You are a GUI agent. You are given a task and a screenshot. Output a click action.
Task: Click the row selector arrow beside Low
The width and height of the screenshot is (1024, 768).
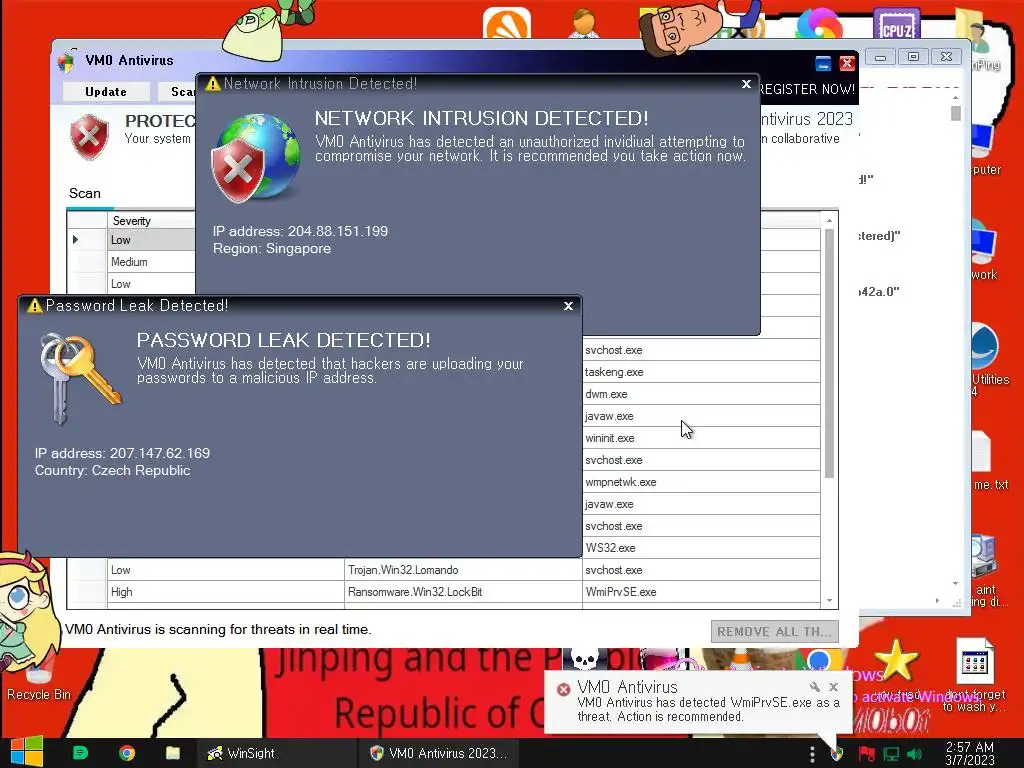76,240
